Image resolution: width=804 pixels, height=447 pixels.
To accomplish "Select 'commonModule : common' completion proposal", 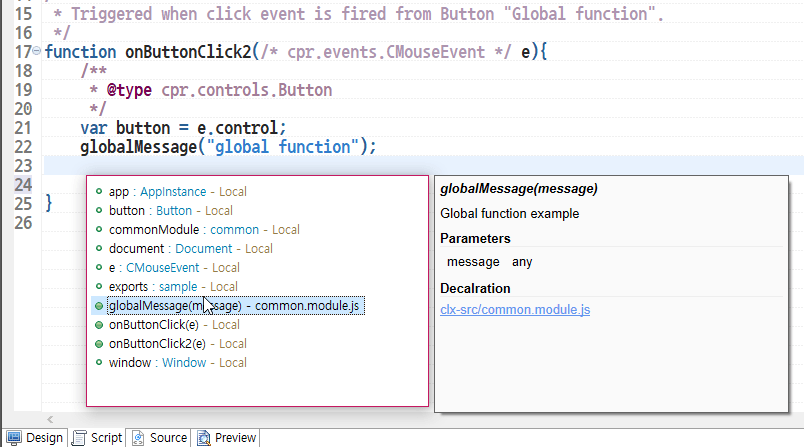I will [x=204, y=230].
